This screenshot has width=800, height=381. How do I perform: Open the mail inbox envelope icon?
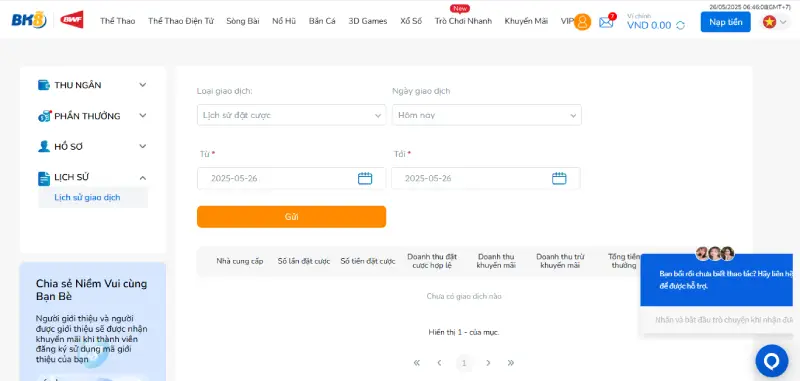coord(606,22)
